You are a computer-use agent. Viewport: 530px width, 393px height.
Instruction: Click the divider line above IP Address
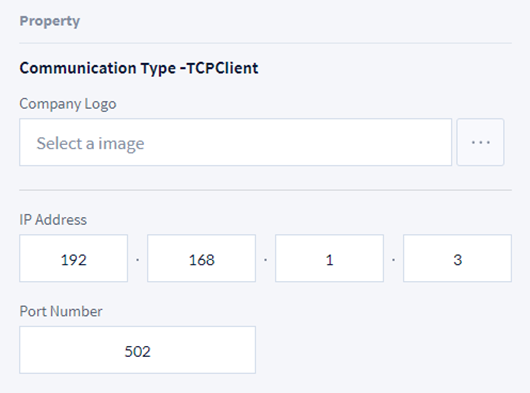(x=265, y=190)
